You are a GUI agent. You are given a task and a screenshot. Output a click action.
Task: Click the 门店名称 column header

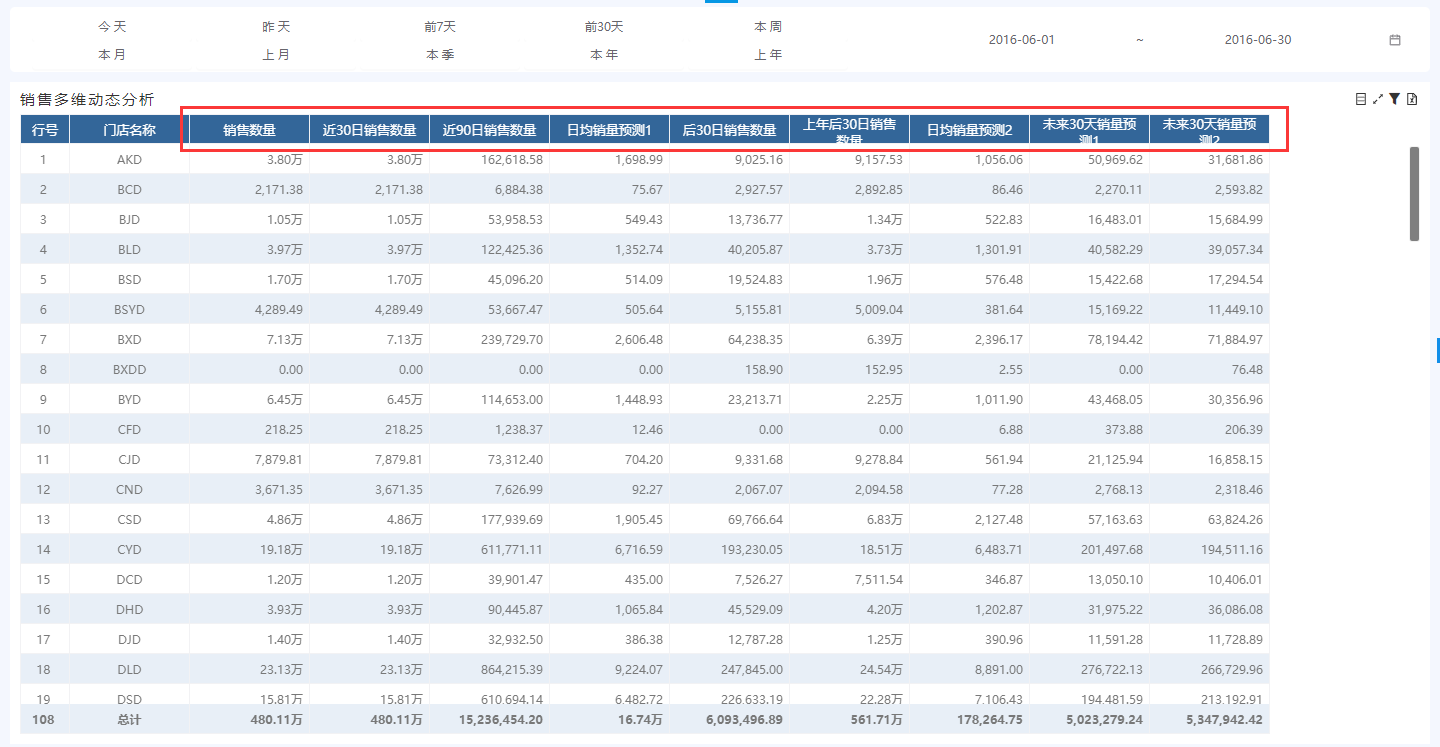(129, 130)
